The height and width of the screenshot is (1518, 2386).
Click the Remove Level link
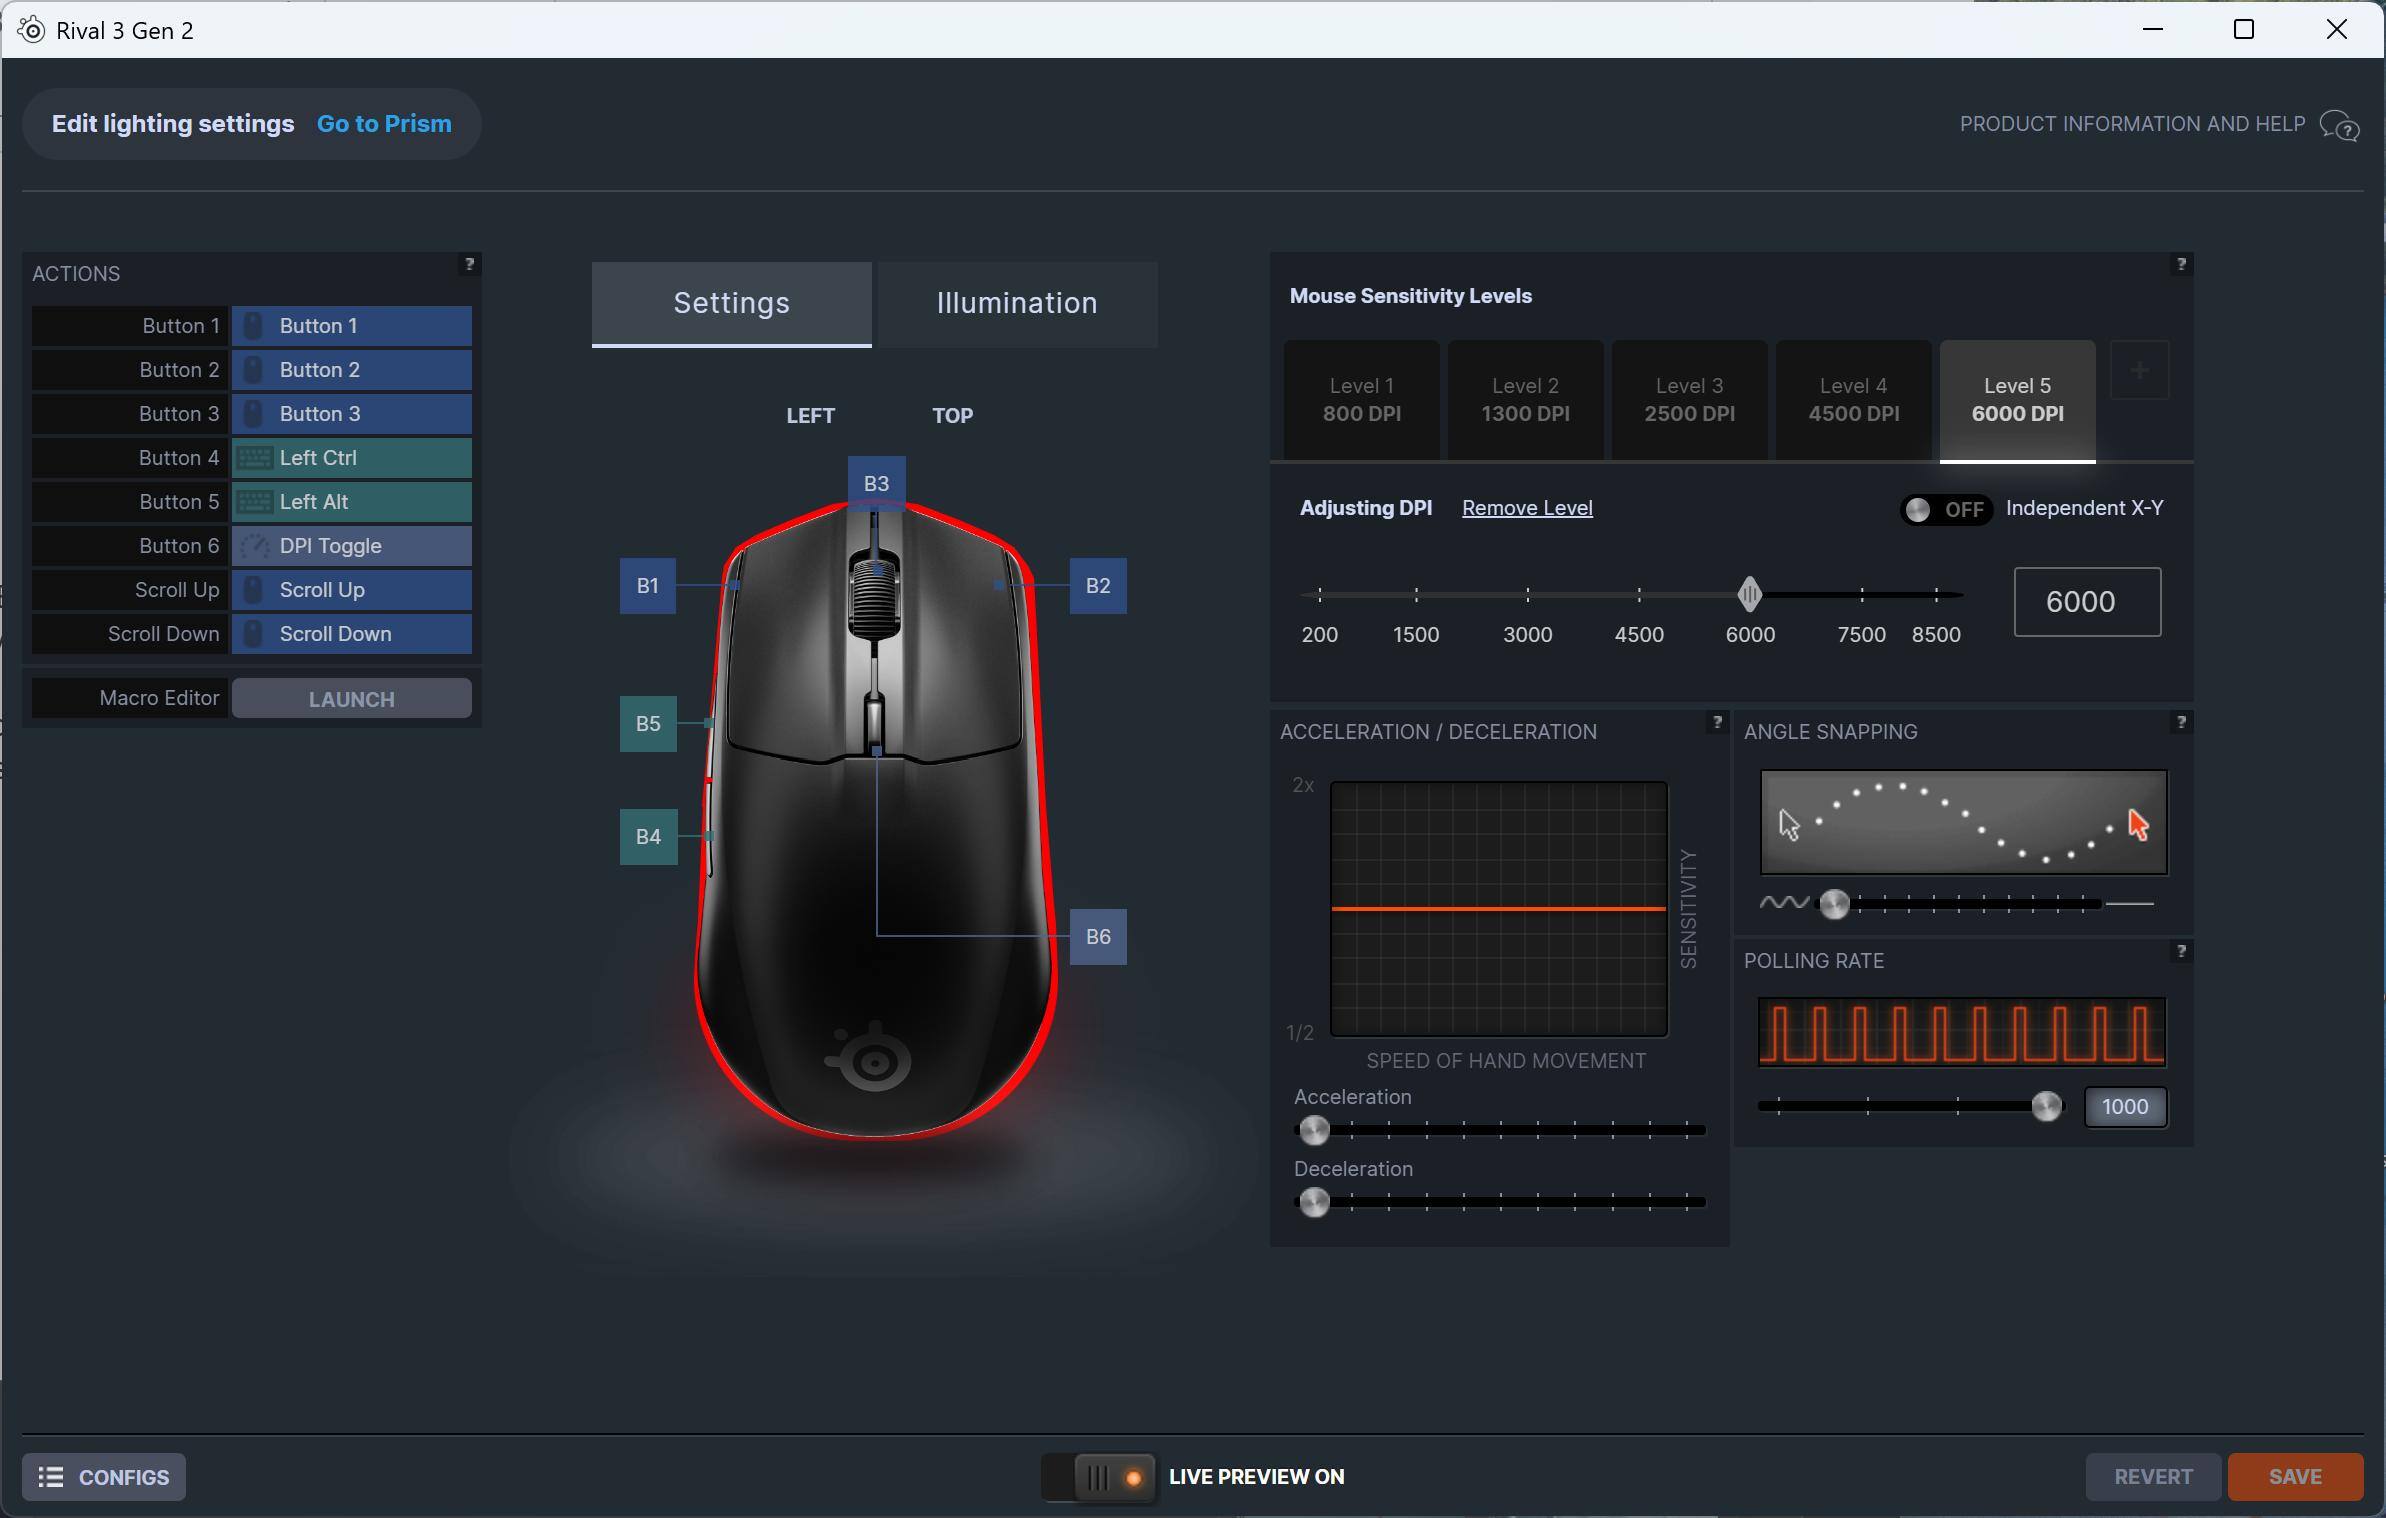pyautogui.click(x=1526, y=508)
